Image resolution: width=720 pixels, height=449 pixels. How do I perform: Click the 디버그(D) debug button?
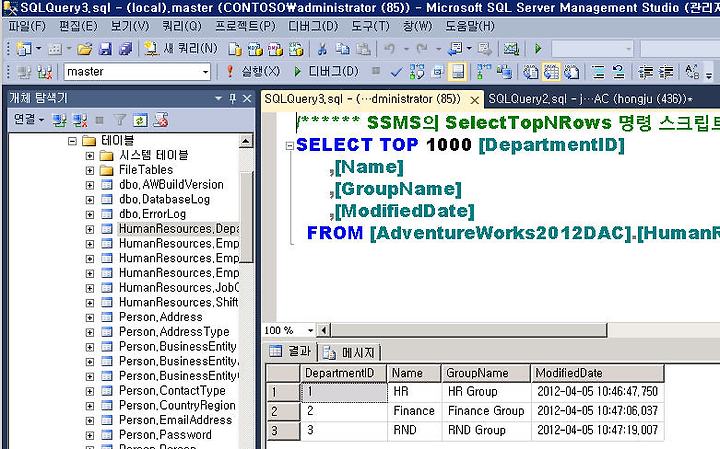(x=326, y=72)
